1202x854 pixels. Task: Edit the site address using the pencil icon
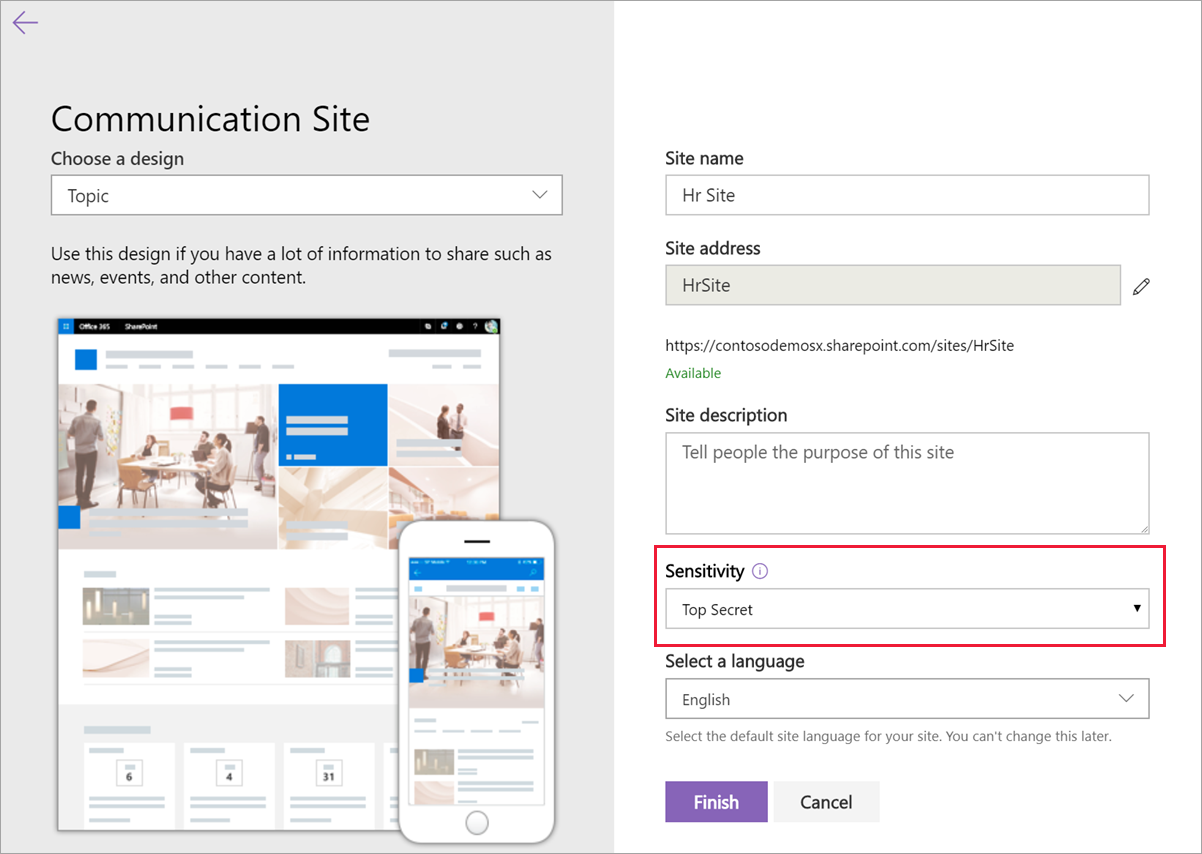pyautogui.click(x=1141, y=286)
